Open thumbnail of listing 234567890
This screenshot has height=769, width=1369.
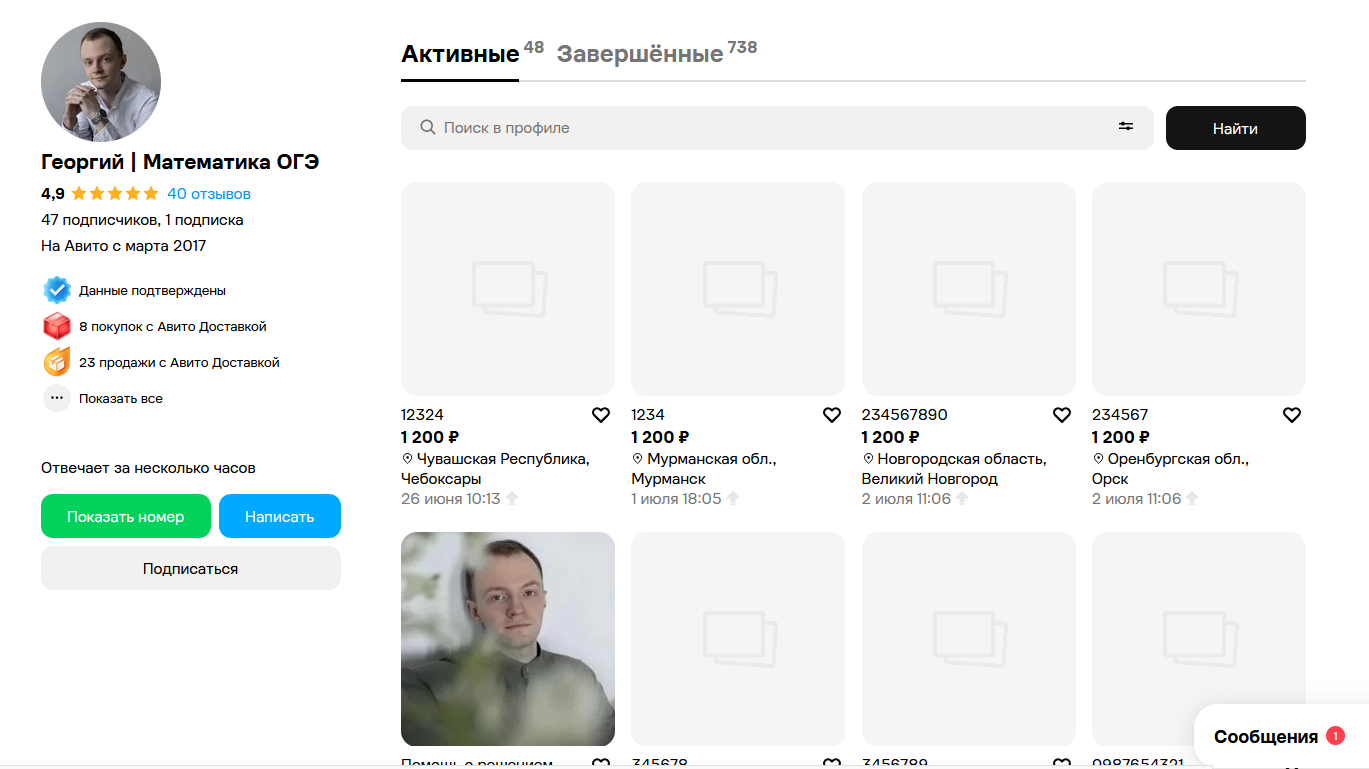969,289
